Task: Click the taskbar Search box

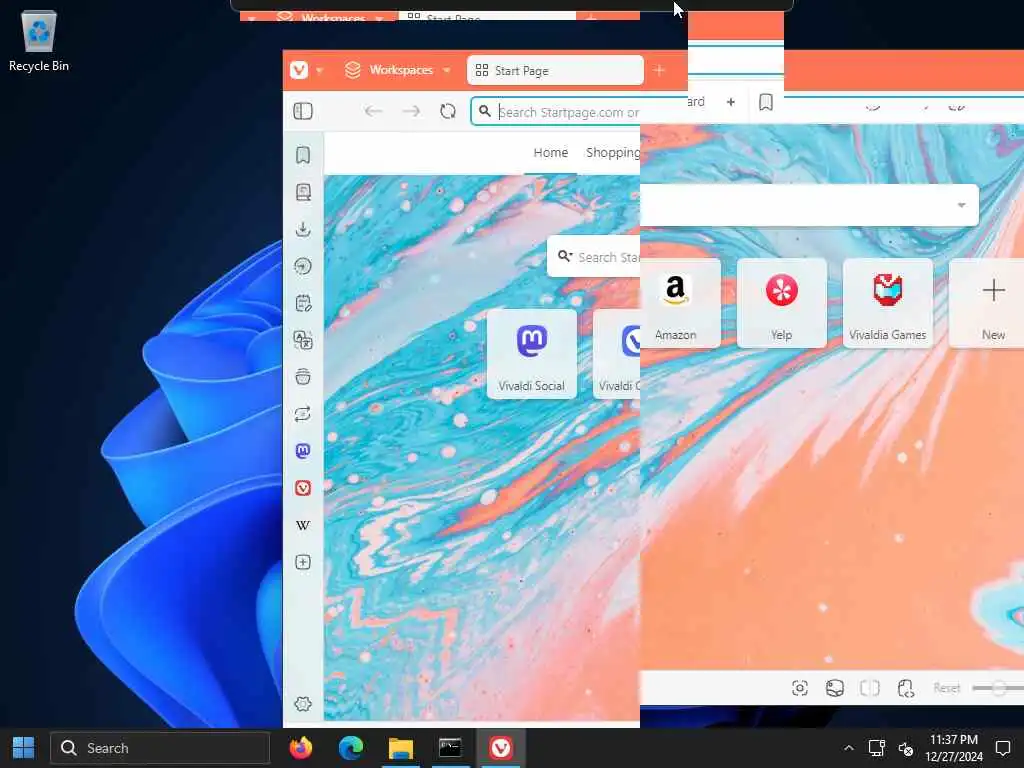Action: (x=160, y=748)
